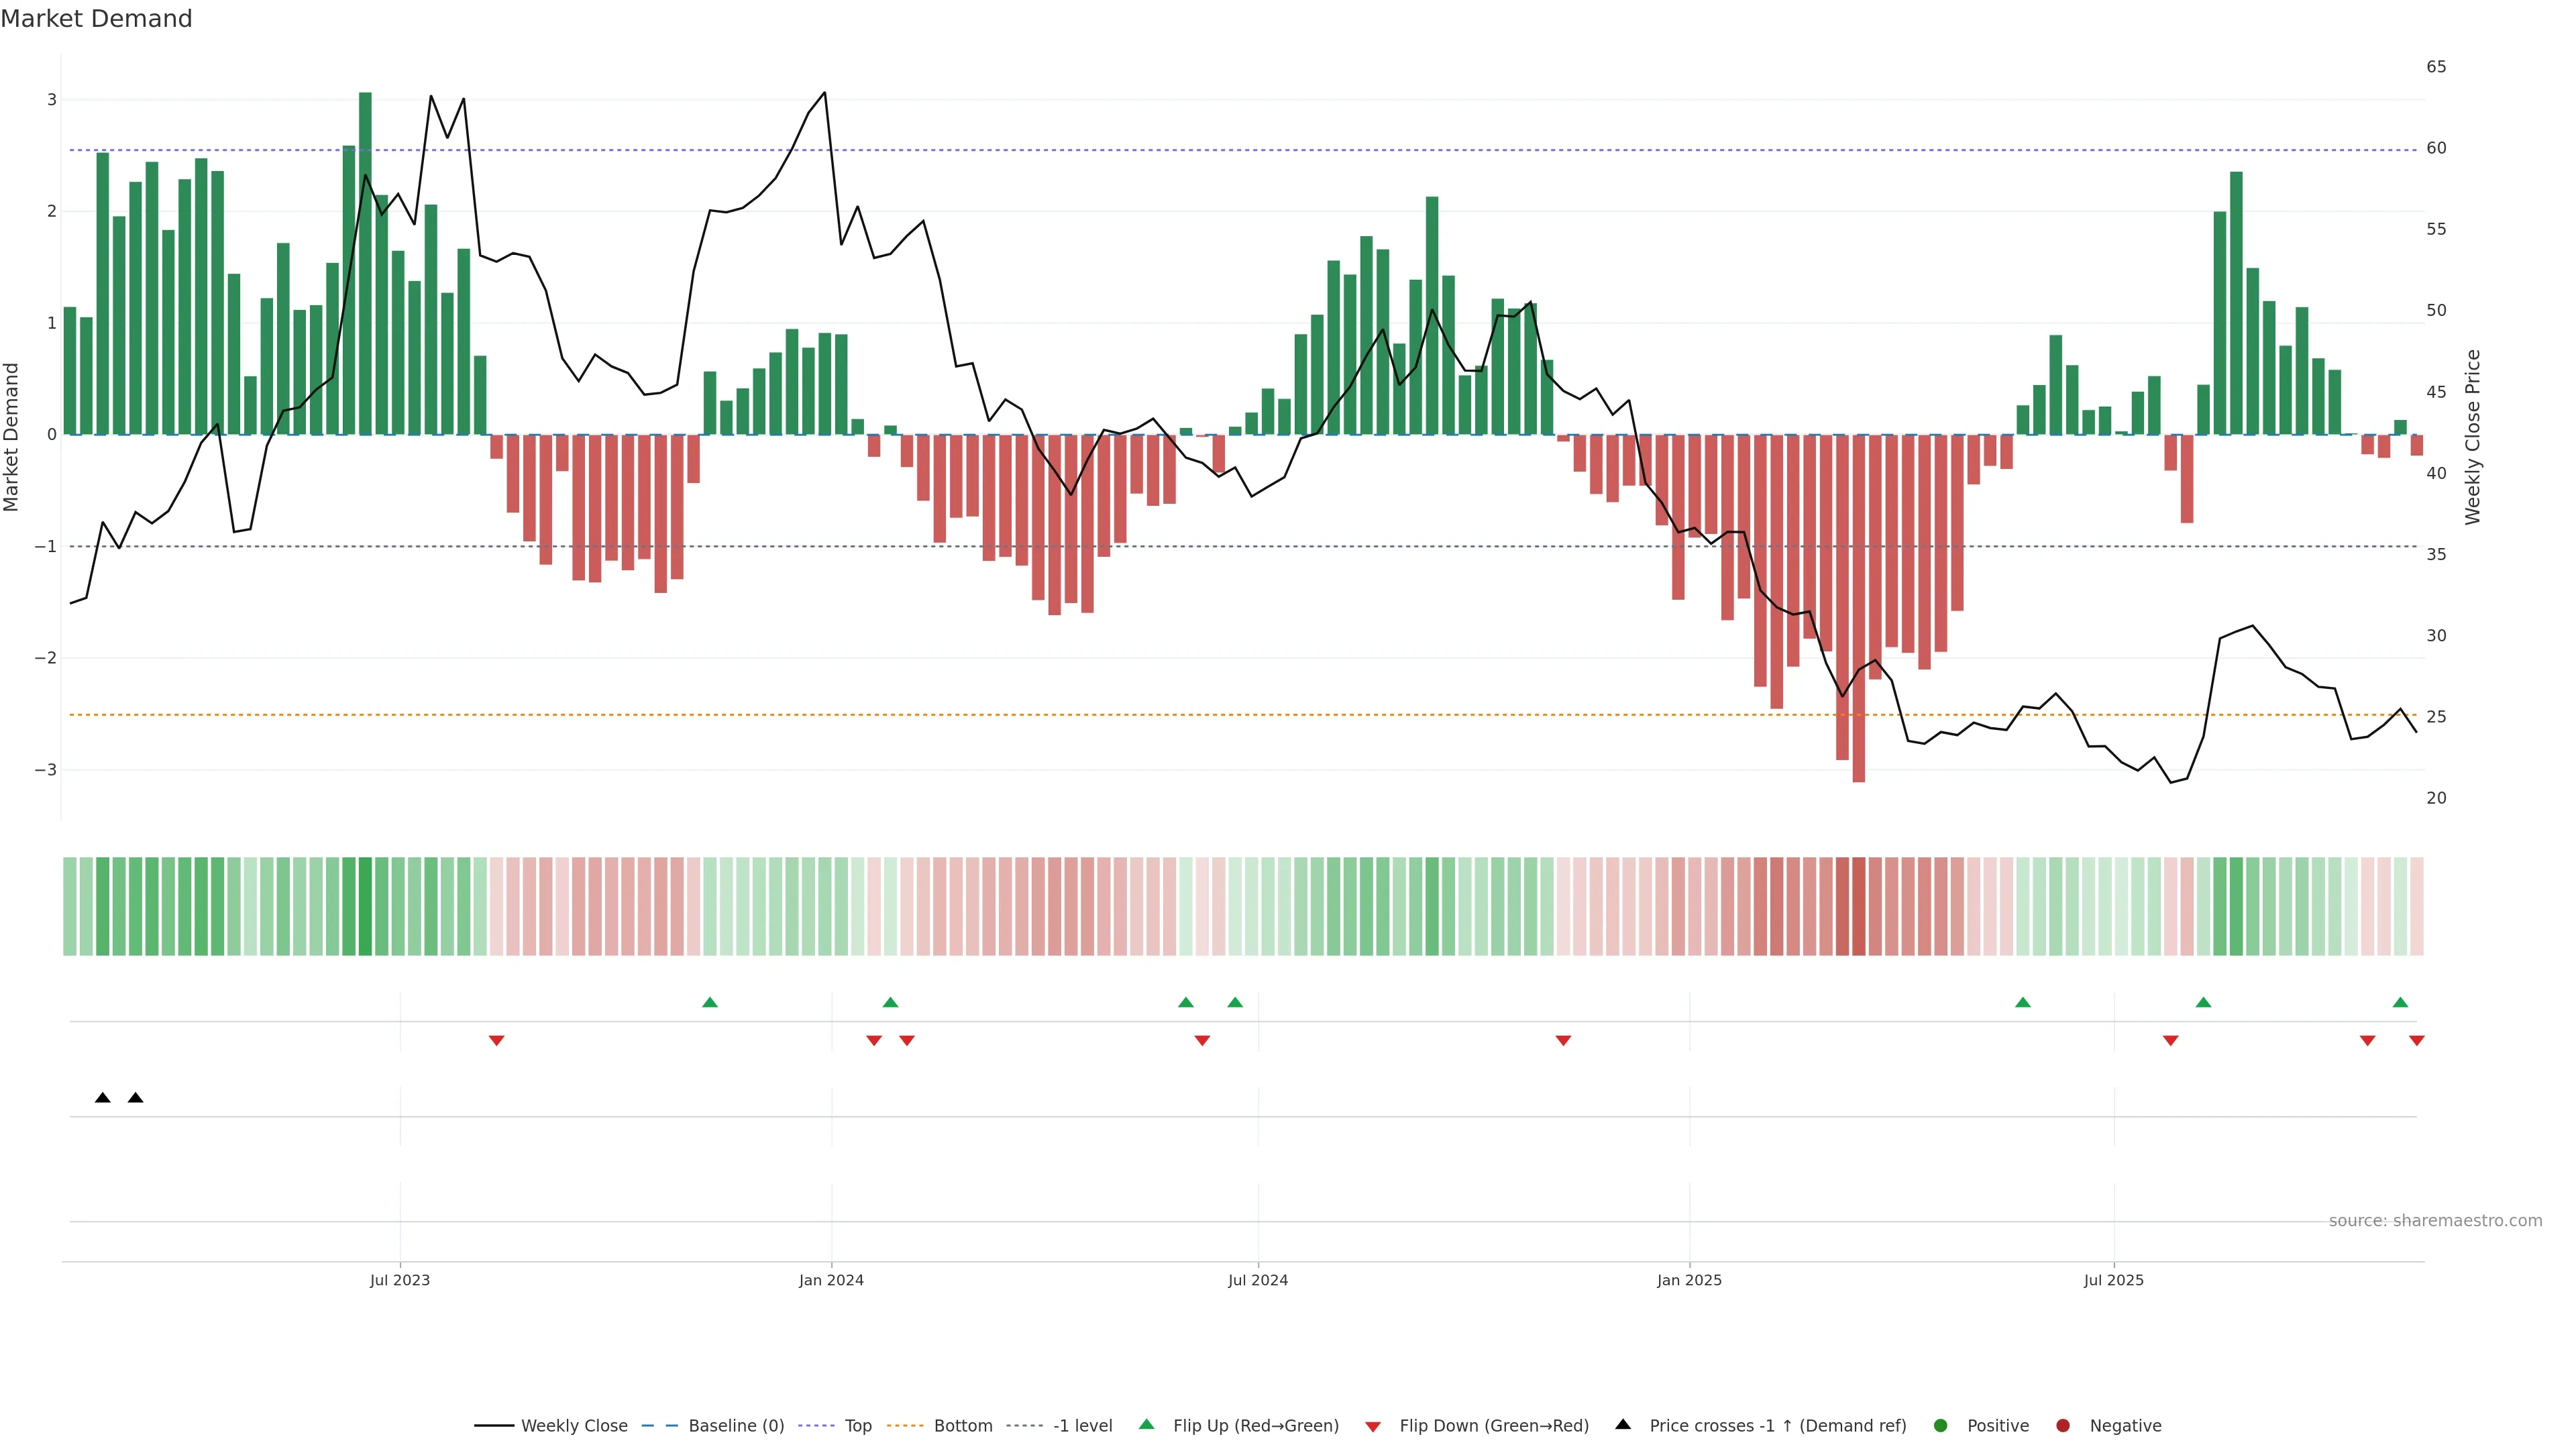Screen dimensions: 2576x1449
Task: Hide the Top dotted line via legend
Action: (857, 1426)
